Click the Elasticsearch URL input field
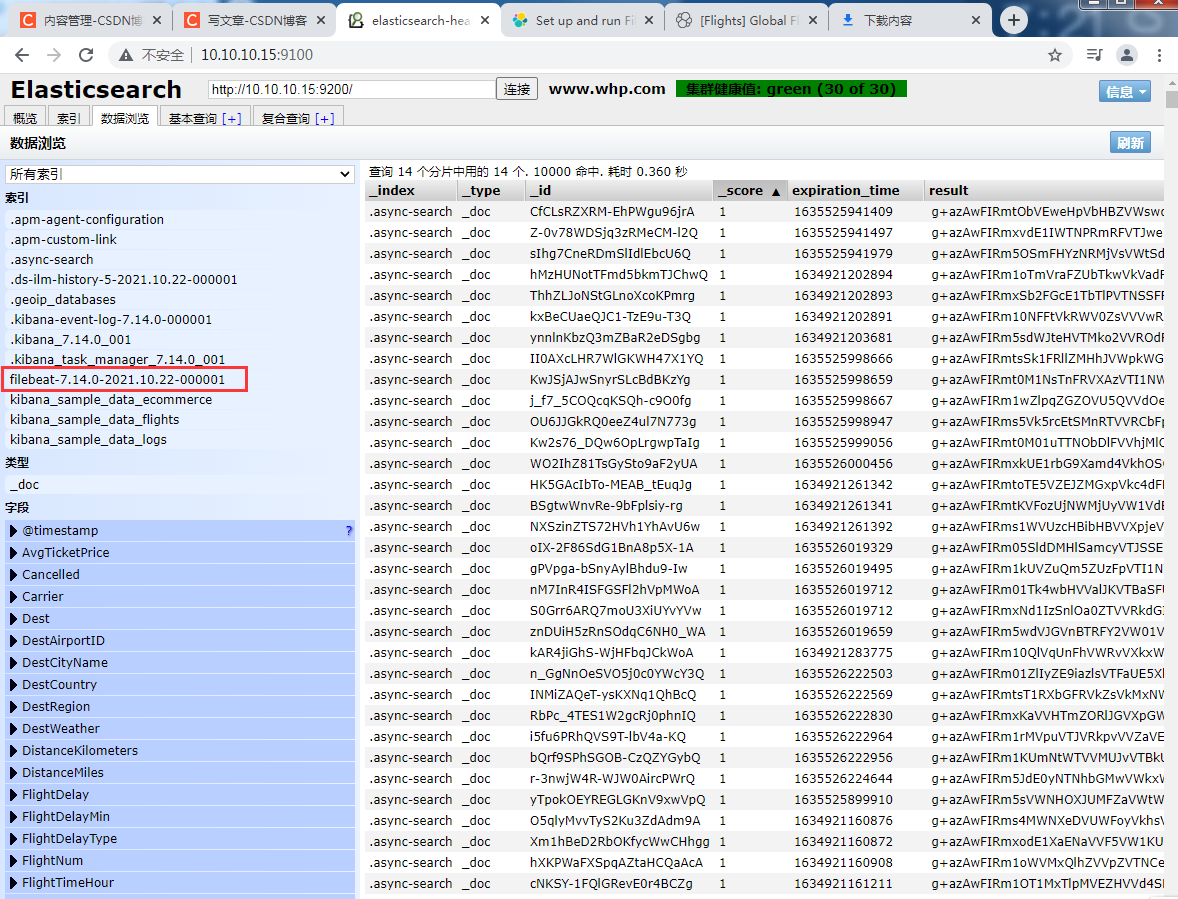Viewport: 1178px width, 899px height. pos(352,89)
